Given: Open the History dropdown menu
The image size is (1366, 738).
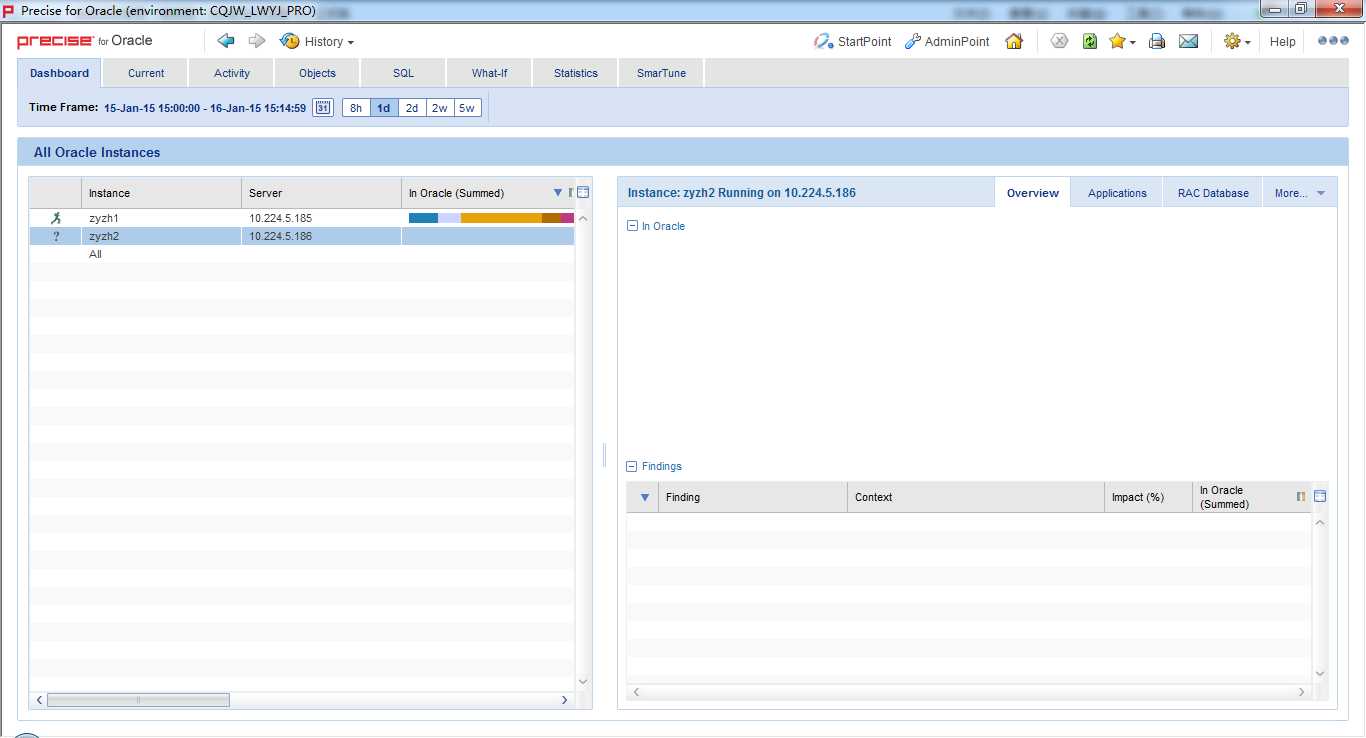Looking at the screenshot, I should click(x=317, y=41).
